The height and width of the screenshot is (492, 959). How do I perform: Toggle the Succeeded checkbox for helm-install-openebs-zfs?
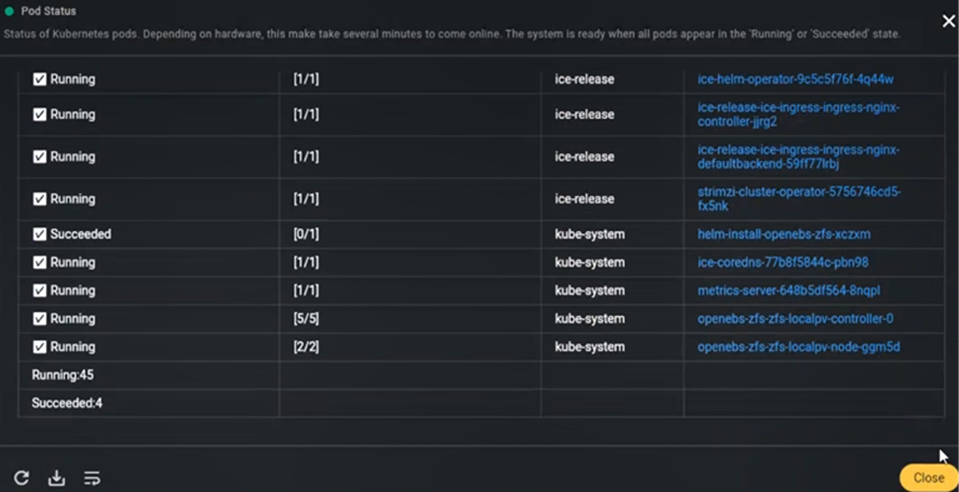point(40,234)
